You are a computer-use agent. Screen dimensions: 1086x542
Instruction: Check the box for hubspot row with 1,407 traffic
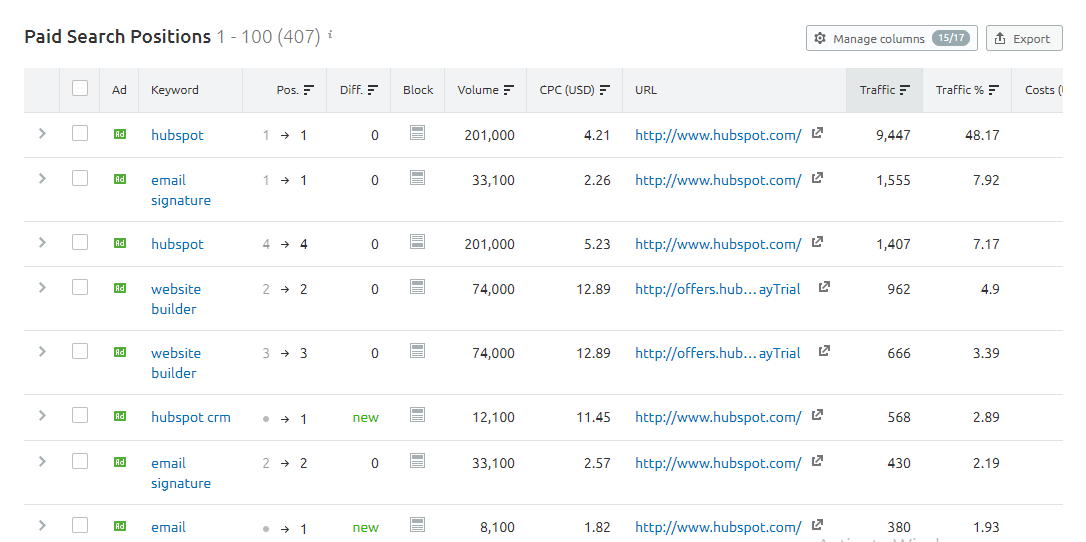coord(80,242)
